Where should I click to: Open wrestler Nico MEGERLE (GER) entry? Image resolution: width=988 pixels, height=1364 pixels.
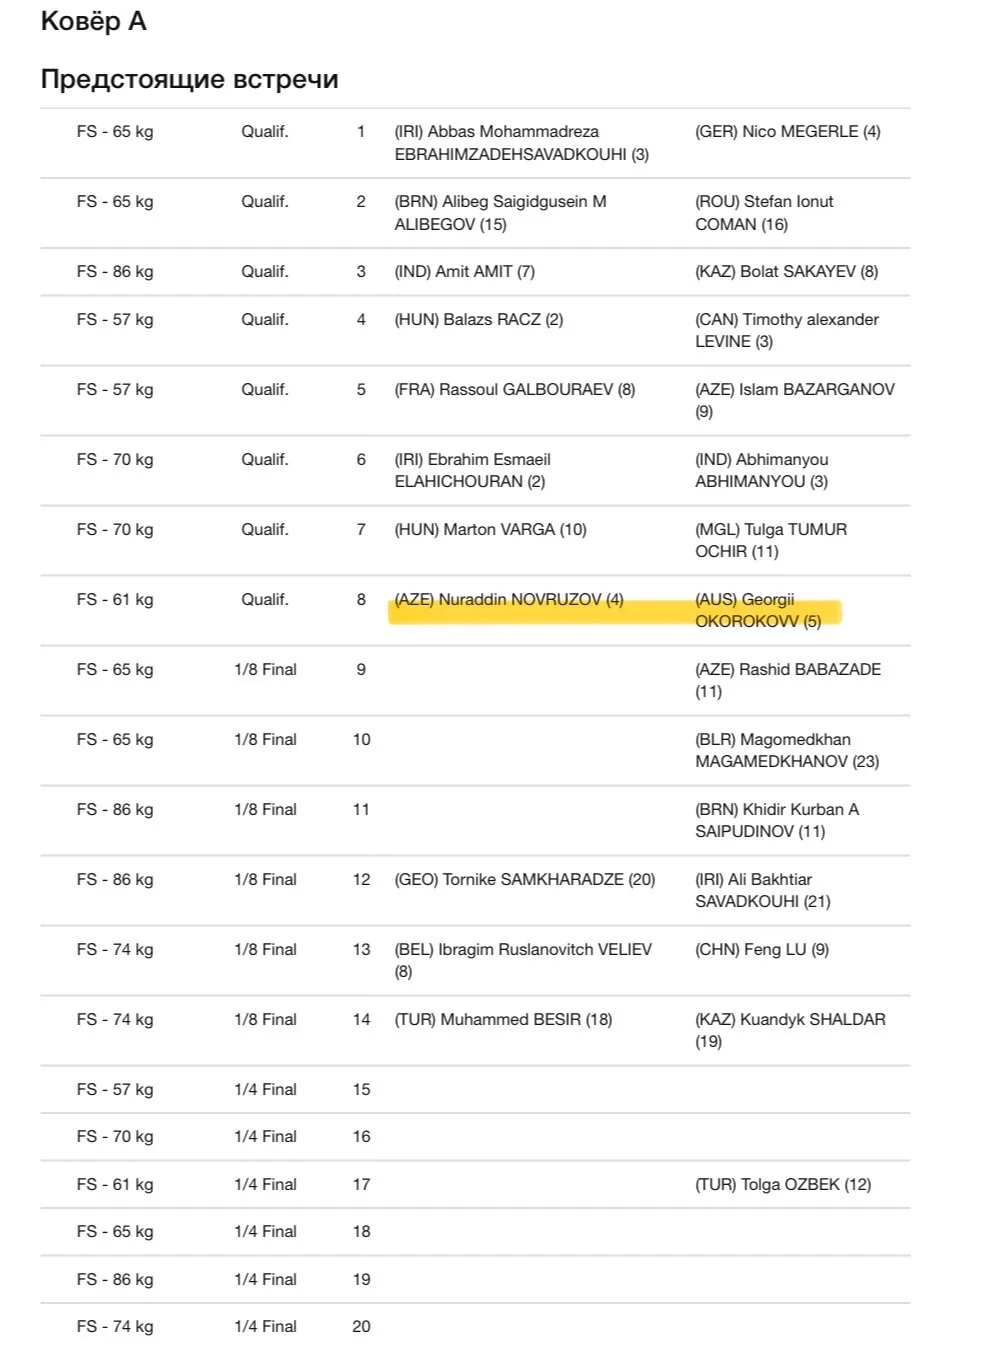click(787, 131)
